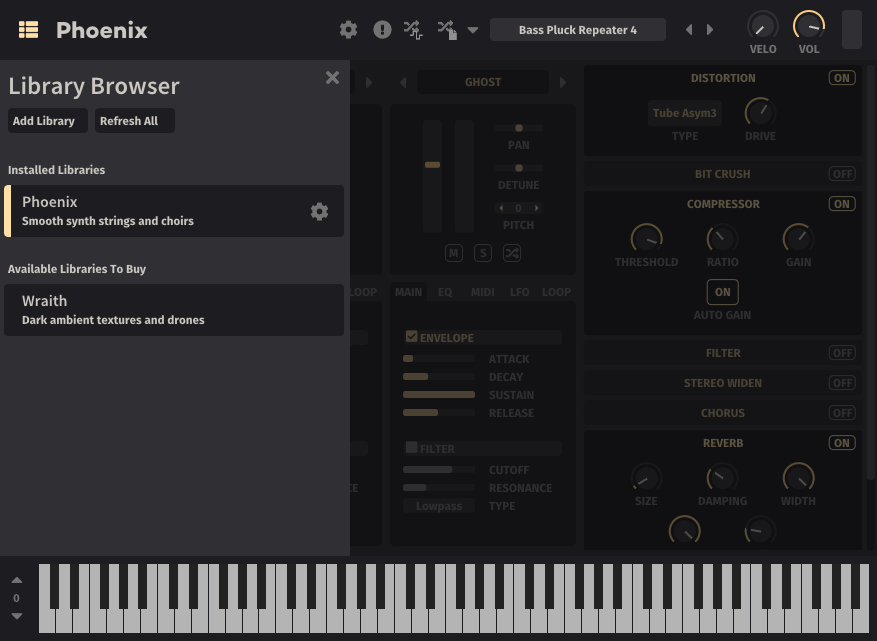Open the library grid menu icon
This screenshot has height=641, width=877.
pyautogui.click(x=29, y=30)
